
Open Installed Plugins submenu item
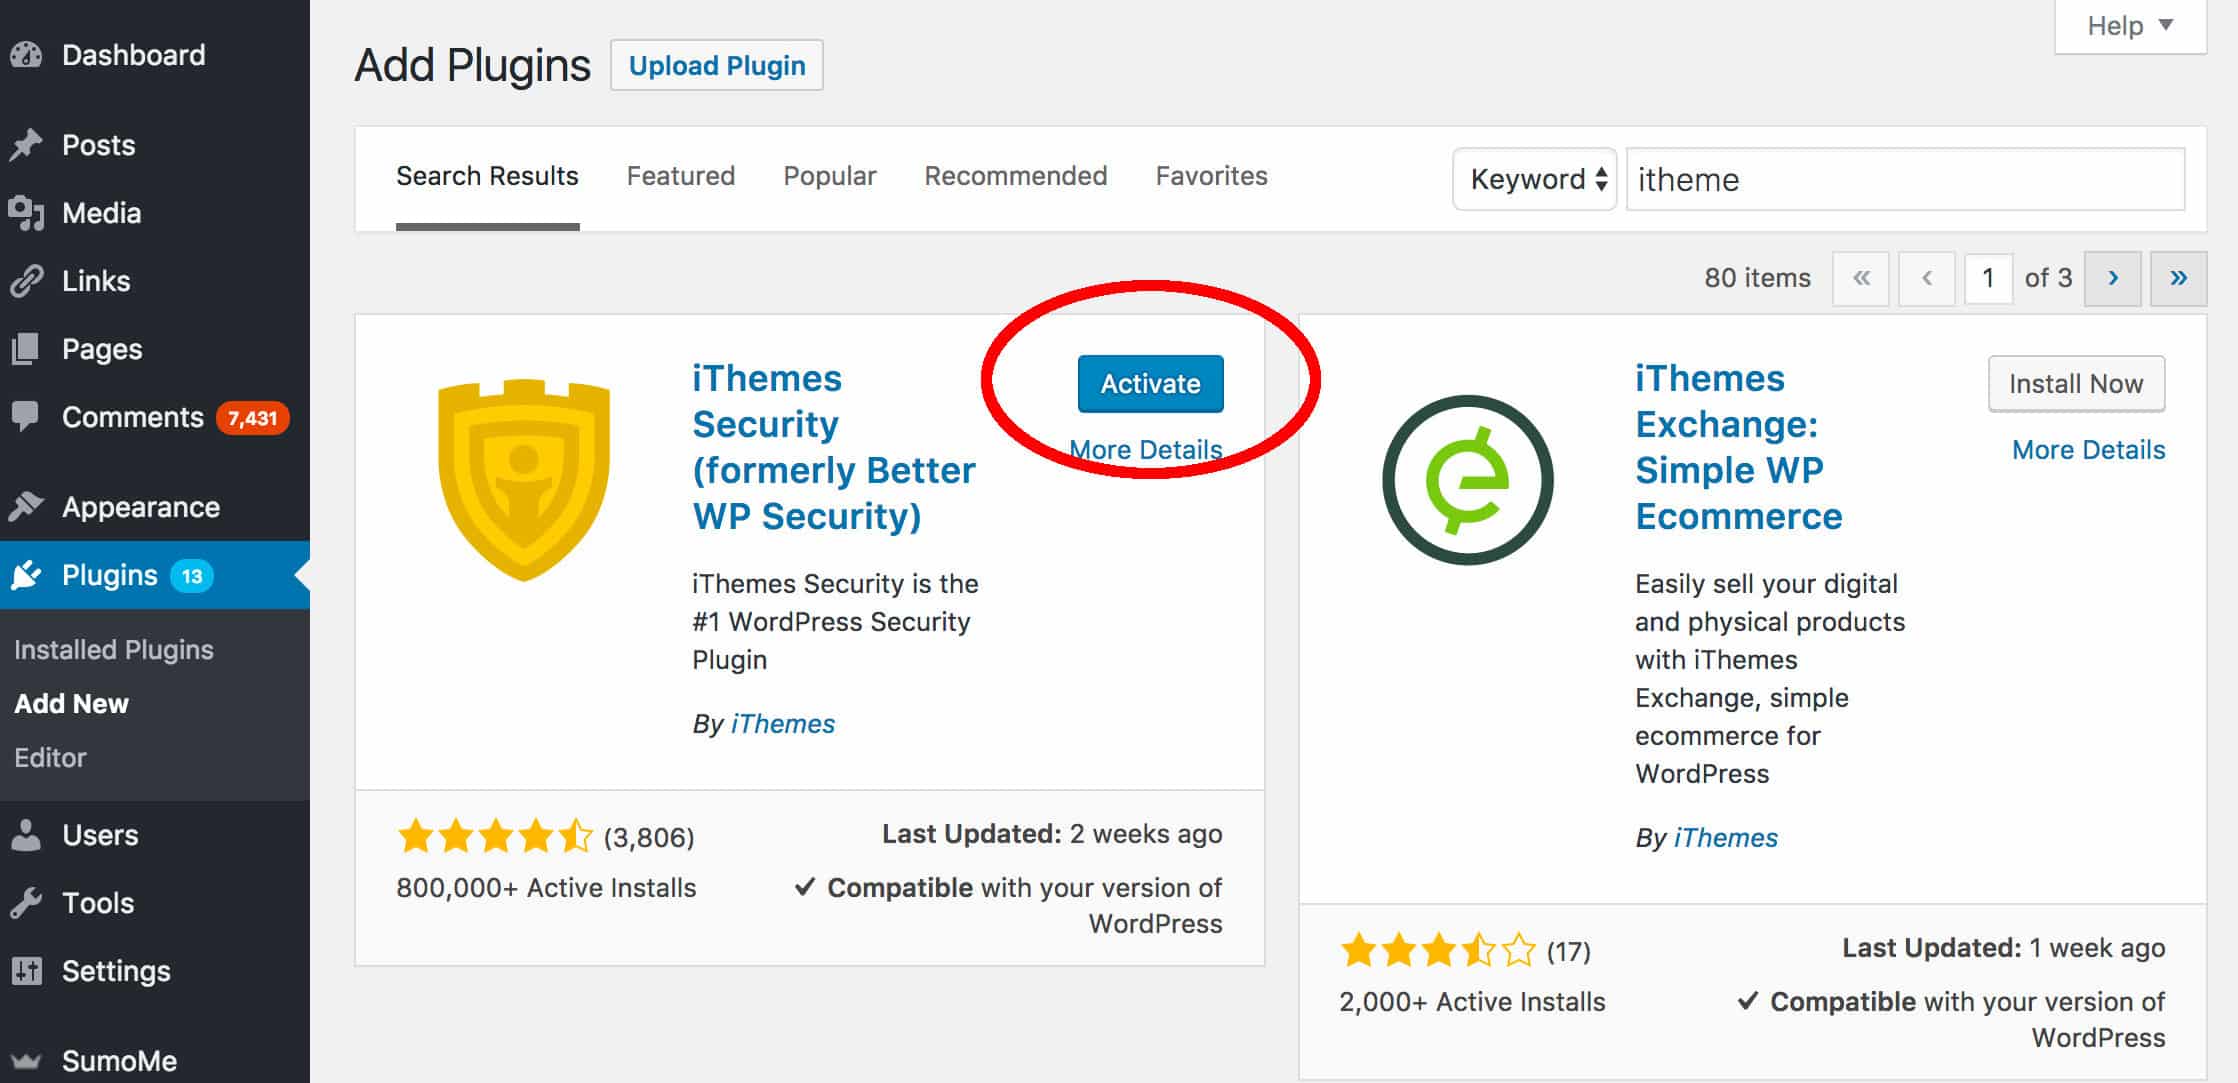114,650
